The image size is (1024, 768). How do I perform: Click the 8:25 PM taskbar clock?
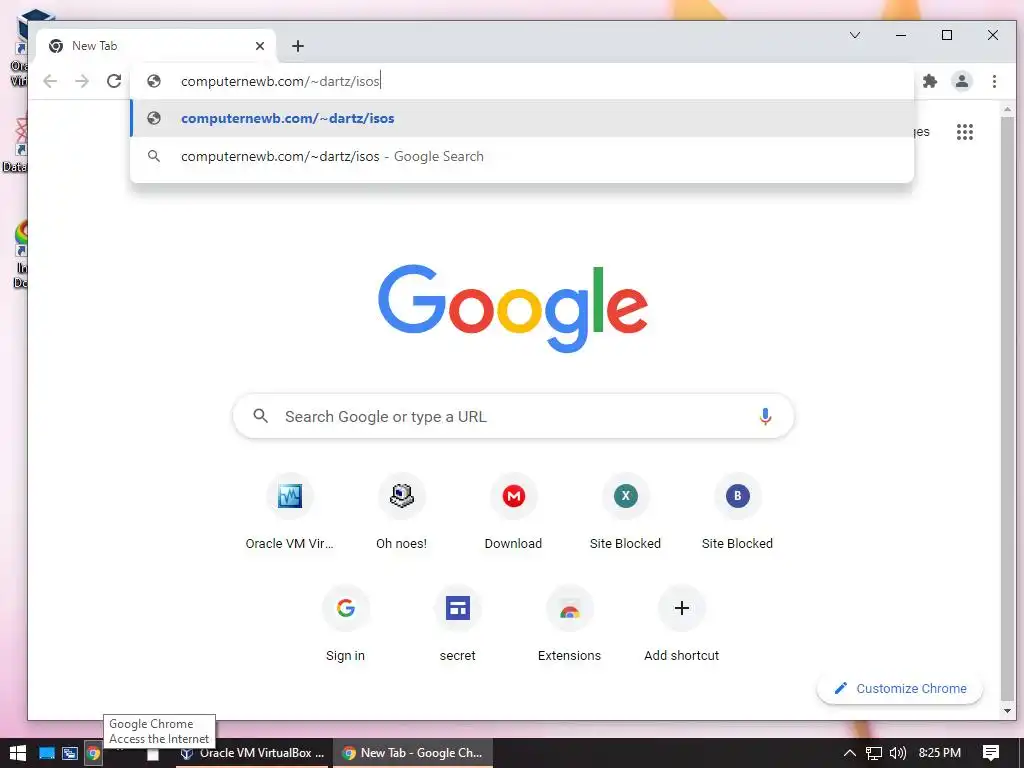click(940, 753)
